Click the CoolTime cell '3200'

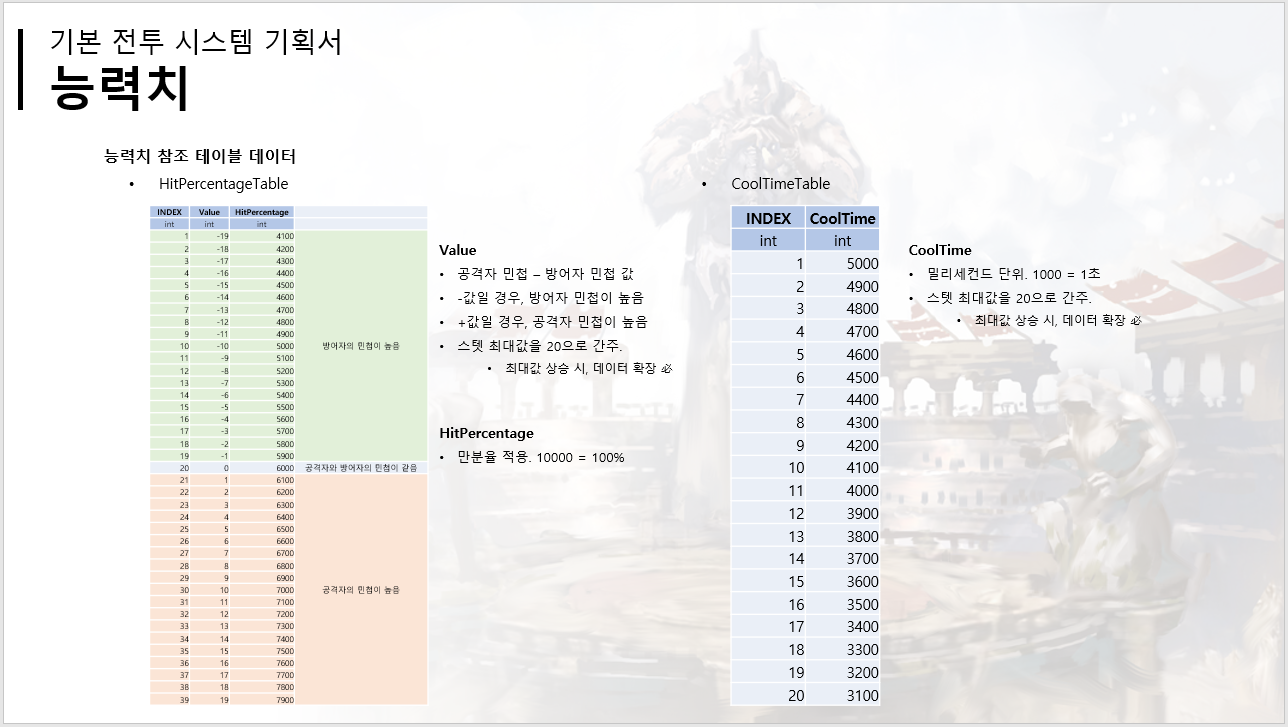[843, 673]
